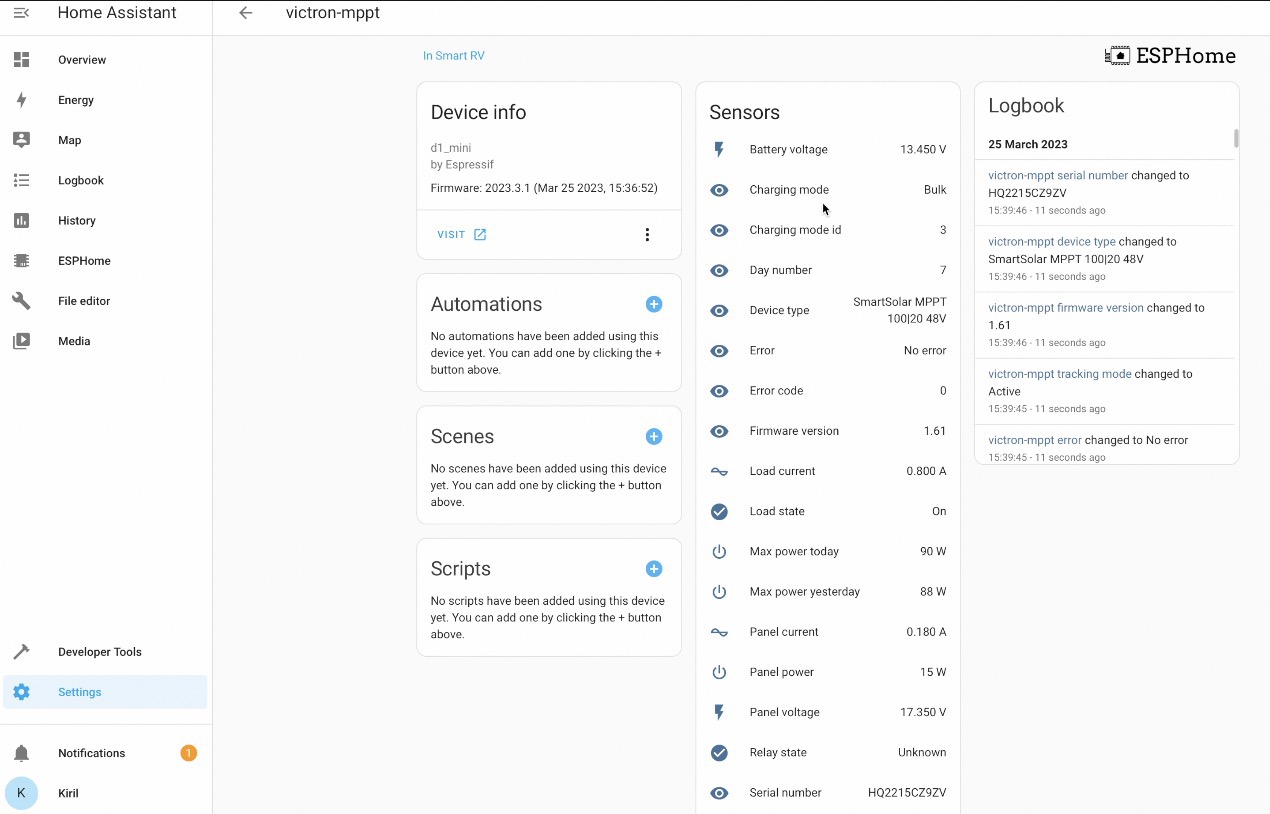Click the power icon beside Max power today
The image size is (1270, 814).
tap(719, 552)
